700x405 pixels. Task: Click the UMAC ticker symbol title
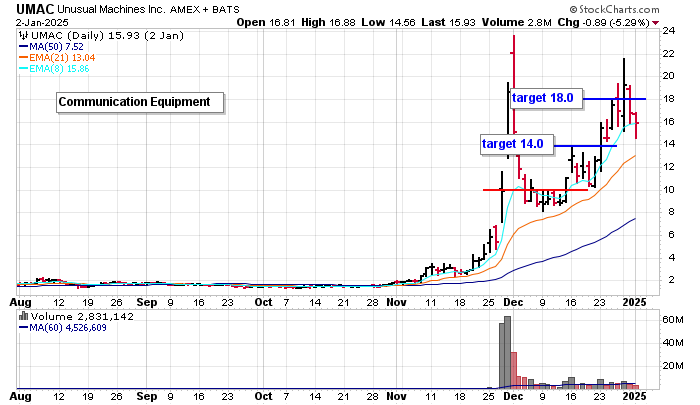35,9
